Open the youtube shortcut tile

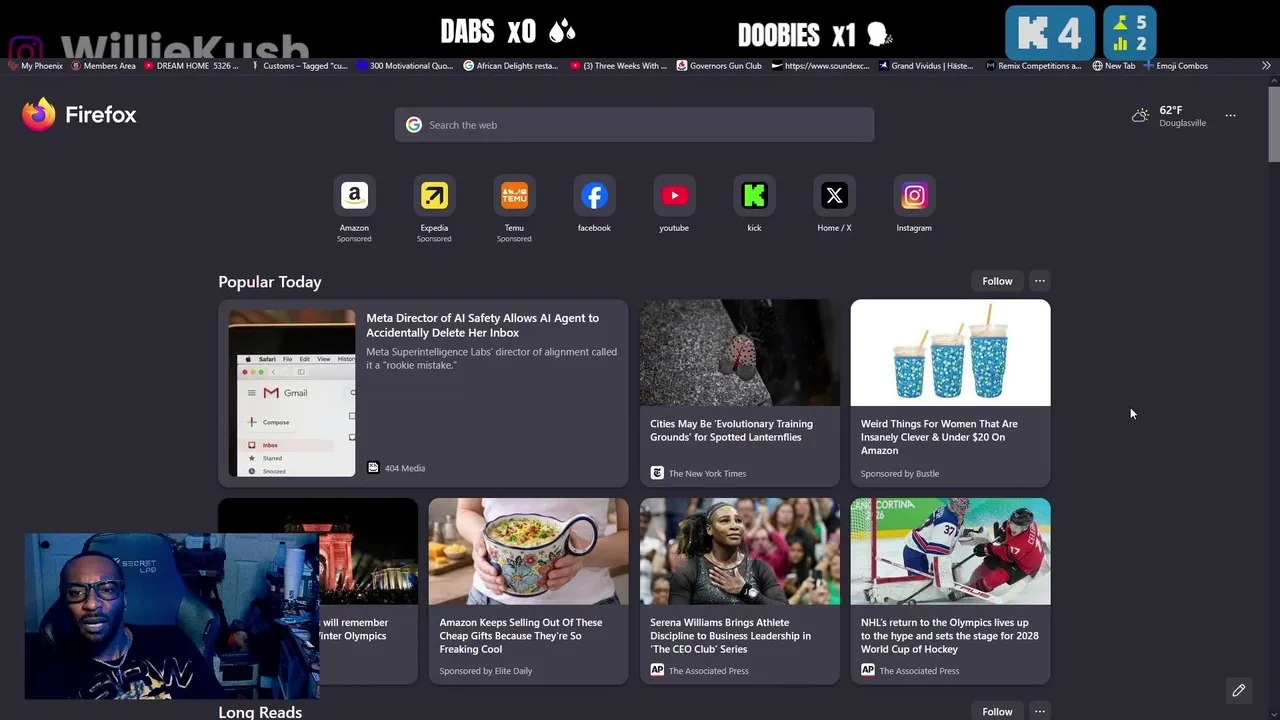click(x=674, y=196)
